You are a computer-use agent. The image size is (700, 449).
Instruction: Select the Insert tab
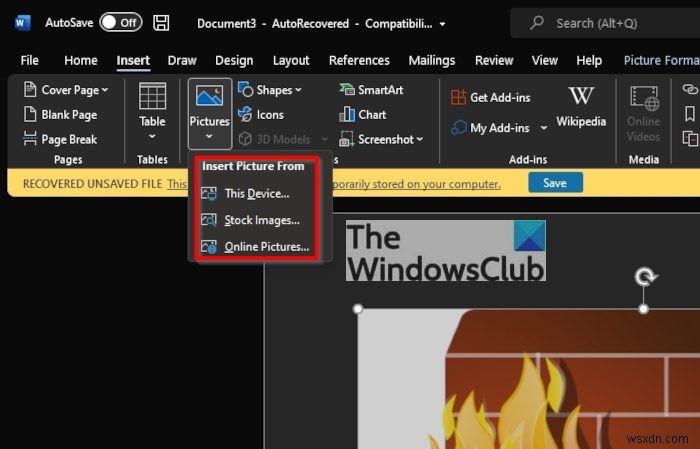(133, 60)
